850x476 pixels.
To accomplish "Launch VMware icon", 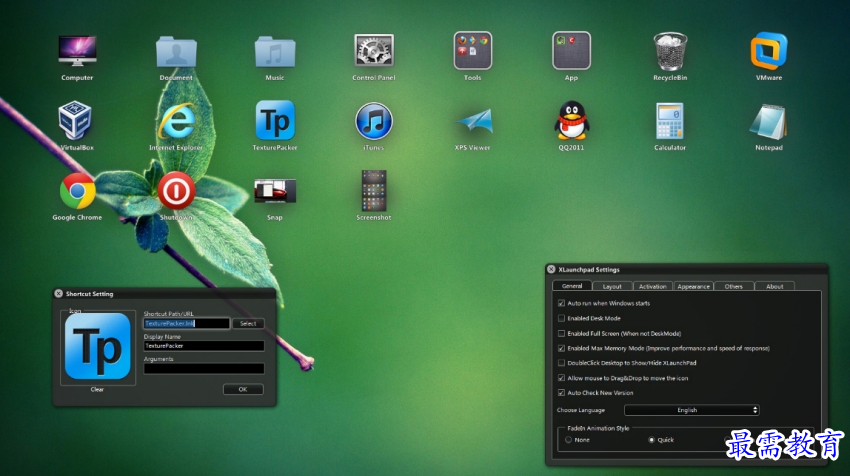I will 769,51.
